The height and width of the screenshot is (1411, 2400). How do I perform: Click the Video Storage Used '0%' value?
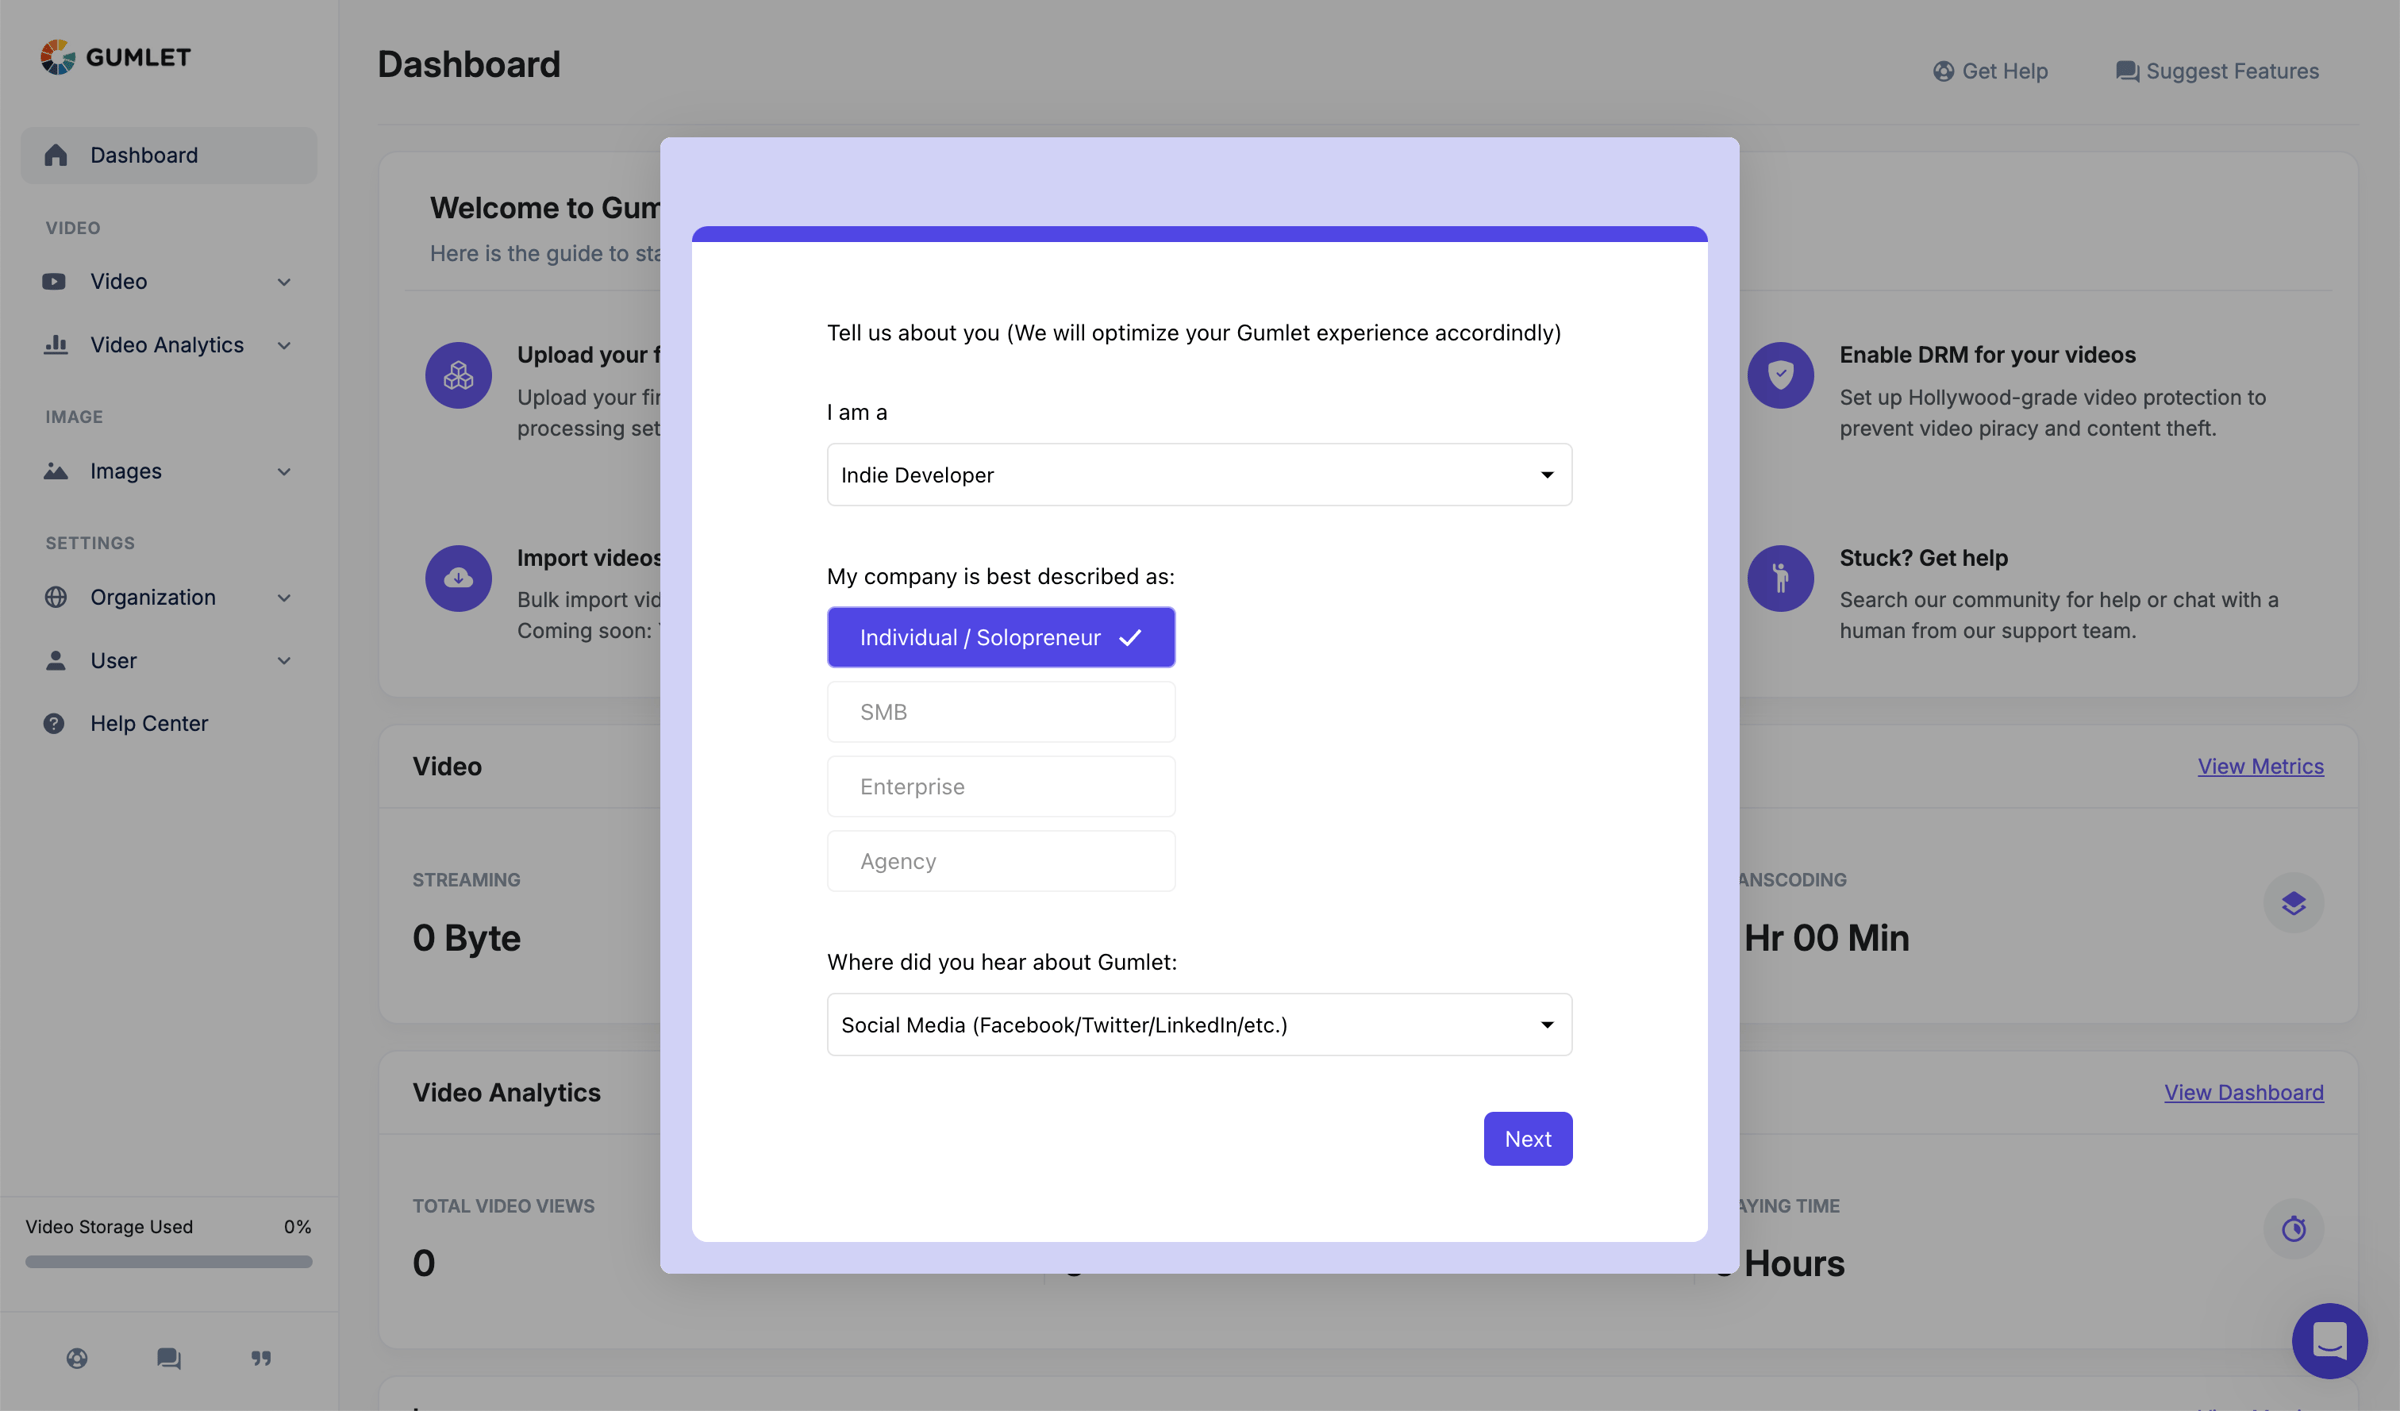point(297,1227)
